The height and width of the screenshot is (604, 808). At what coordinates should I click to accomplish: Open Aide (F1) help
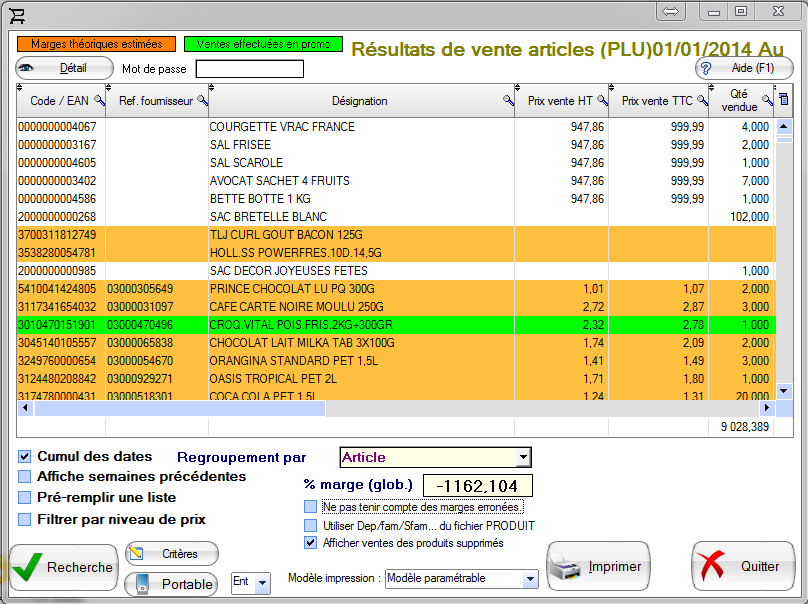point(744,68)
